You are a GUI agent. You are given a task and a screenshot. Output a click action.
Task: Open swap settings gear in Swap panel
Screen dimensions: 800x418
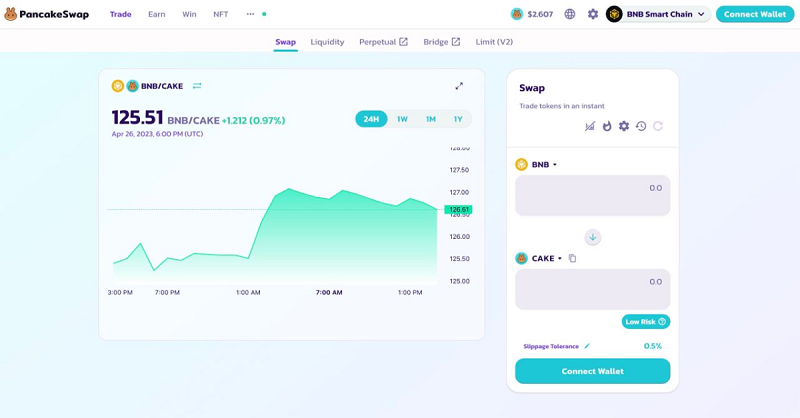pos(624,126)
